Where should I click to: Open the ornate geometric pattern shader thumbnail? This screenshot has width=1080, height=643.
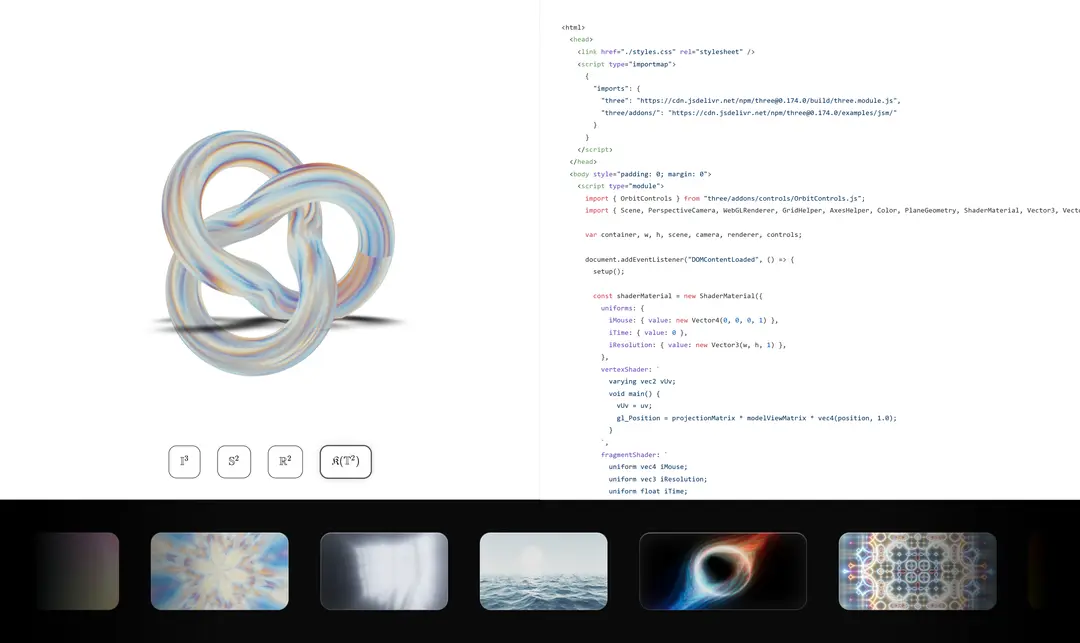pos(917,571)
